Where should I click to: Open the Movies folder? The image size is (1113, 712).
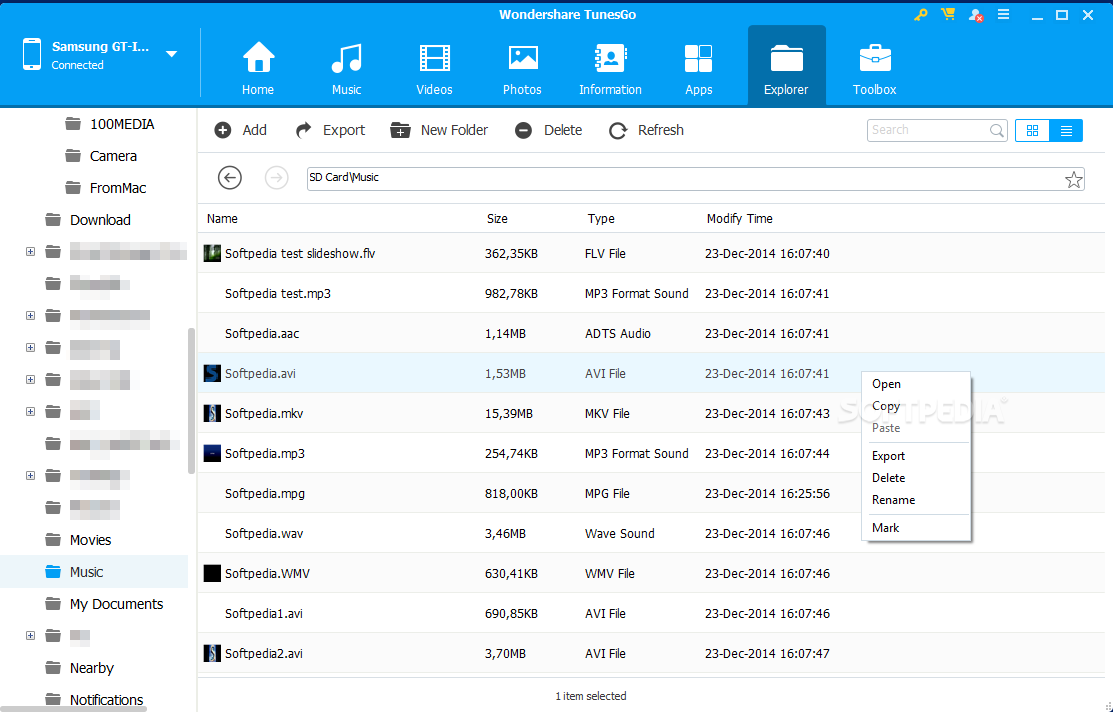point(78,540)
